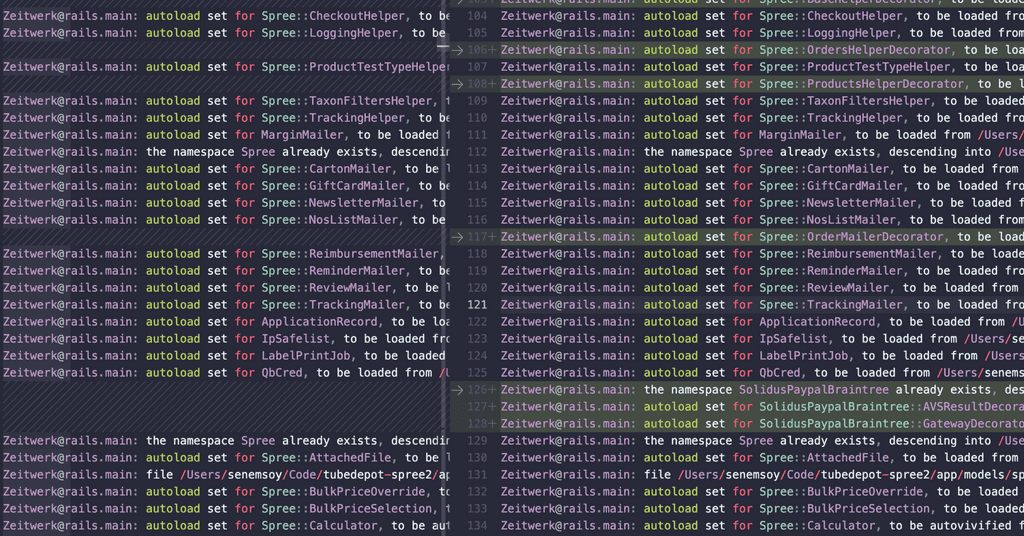Image resolution: width=1024 pixels, height=536 pixels.
Task: Click the SolidusPaypalBraintree::GatewayDecorato line
Action: 762,424
